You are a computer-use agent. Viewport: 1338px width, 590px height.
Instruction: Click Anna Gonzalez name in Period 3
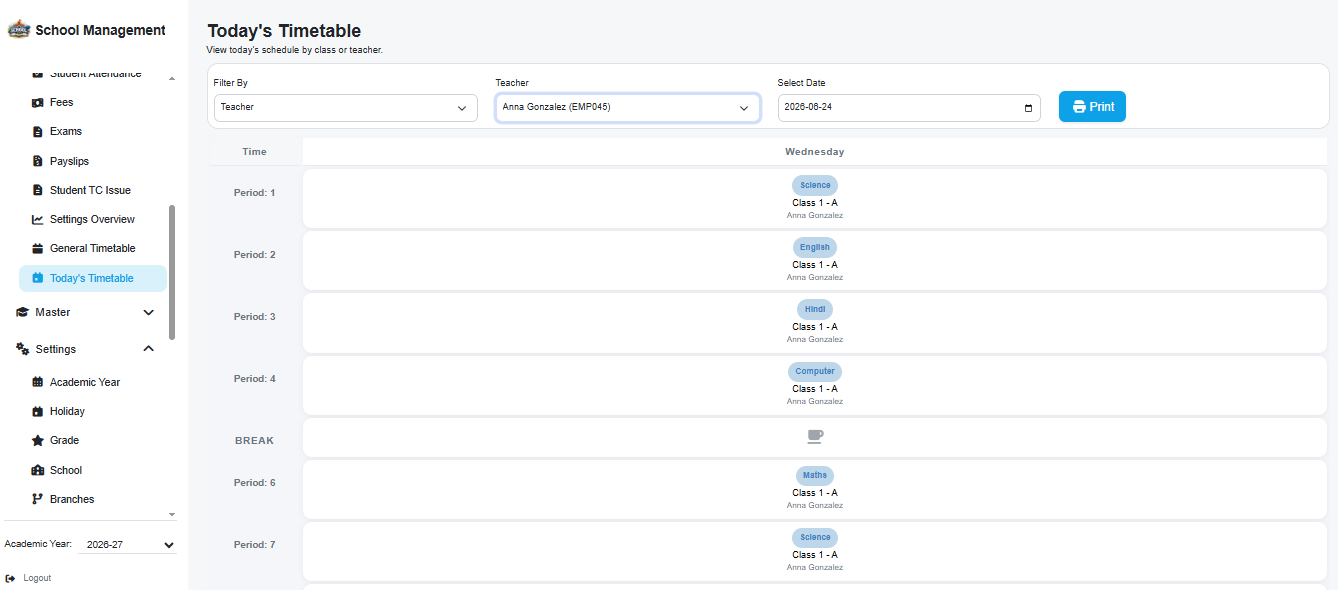(815, 339)
